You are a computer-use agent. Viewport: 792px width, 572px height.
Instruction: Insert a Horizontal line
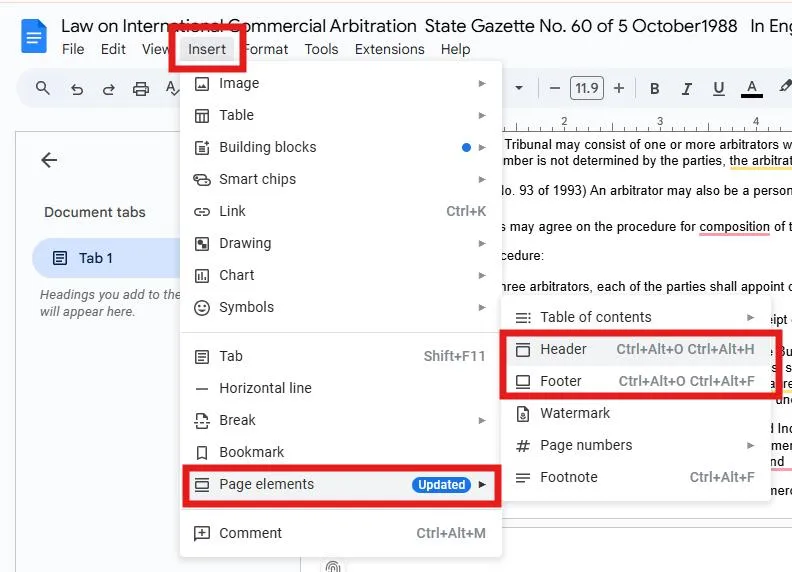[341, 388]
